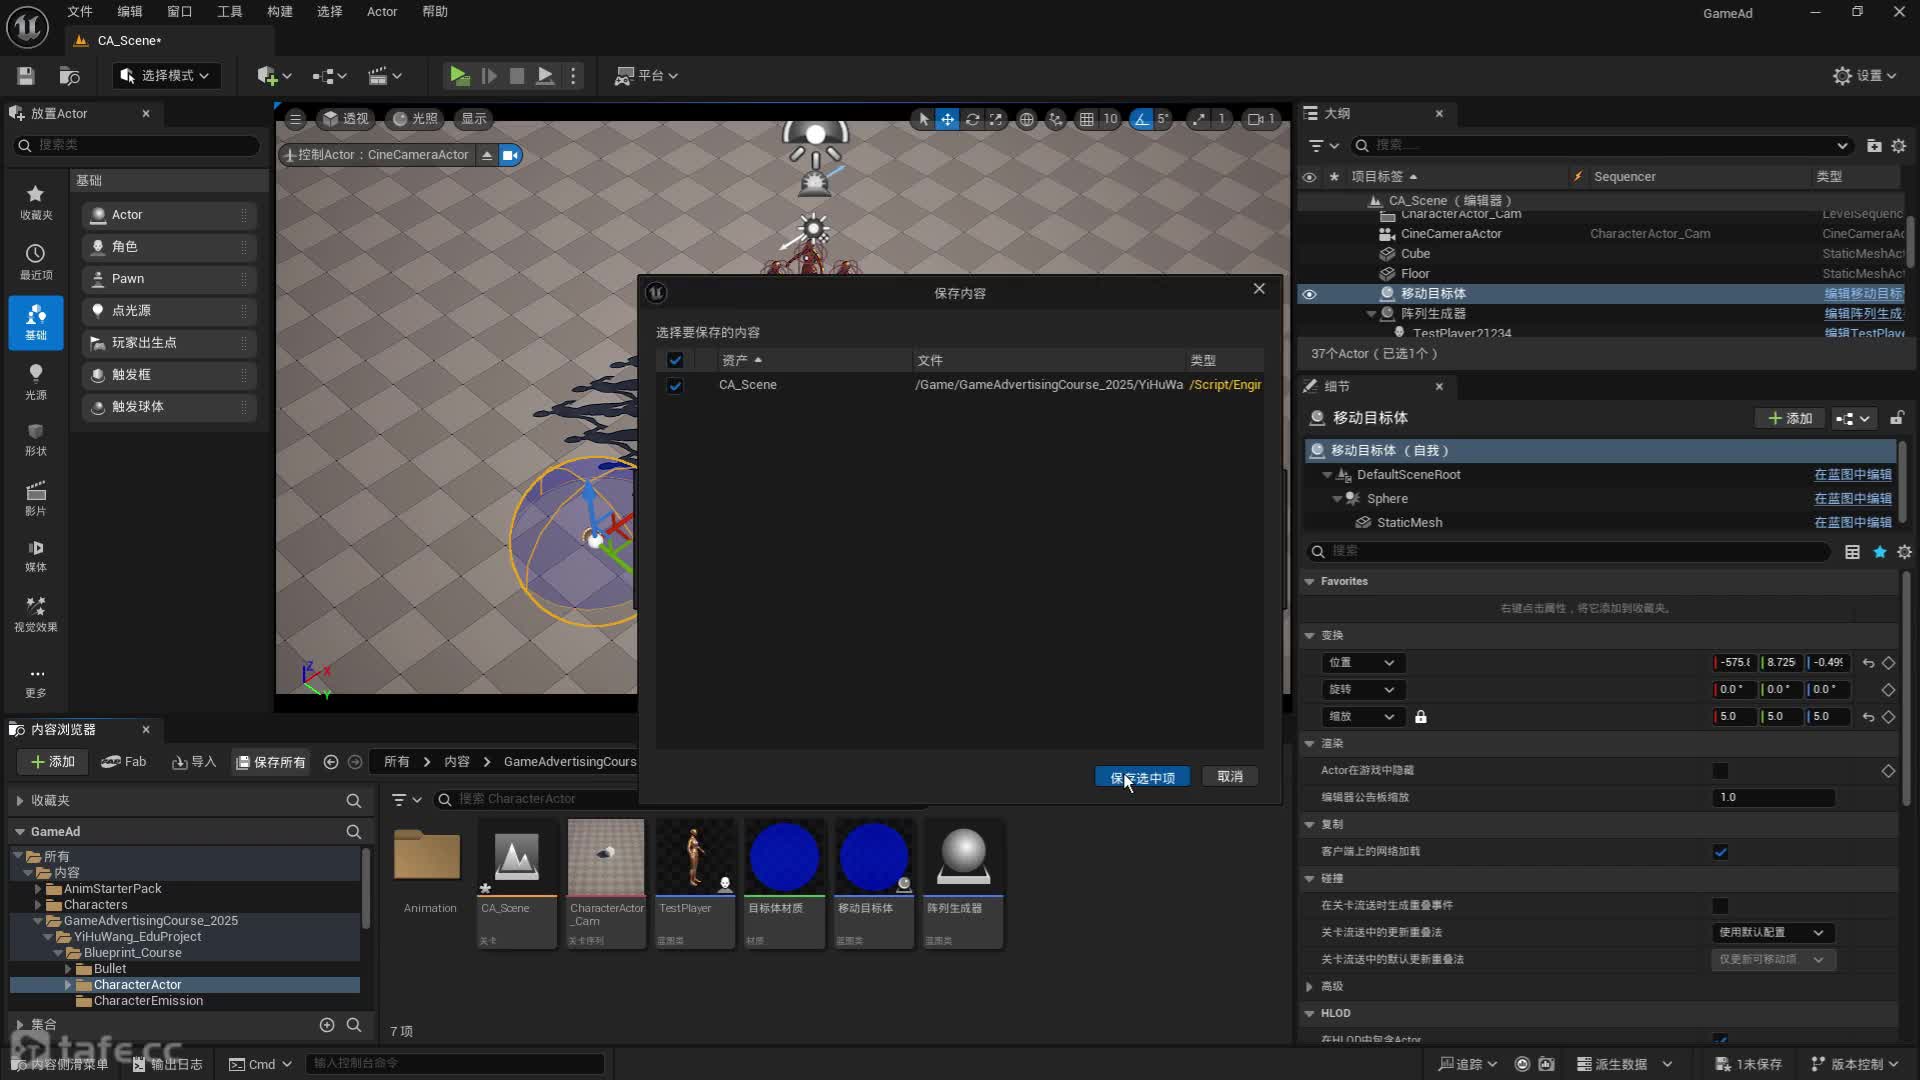Collapse the 变换 transform section
This screenshot has width=1920, height=1080.
click(1310, 635)
